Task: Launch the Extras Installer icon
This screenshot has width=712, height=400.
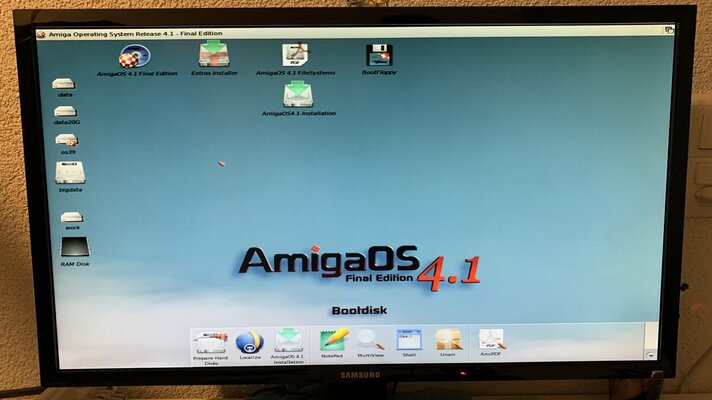Action: tap(214, 54)
